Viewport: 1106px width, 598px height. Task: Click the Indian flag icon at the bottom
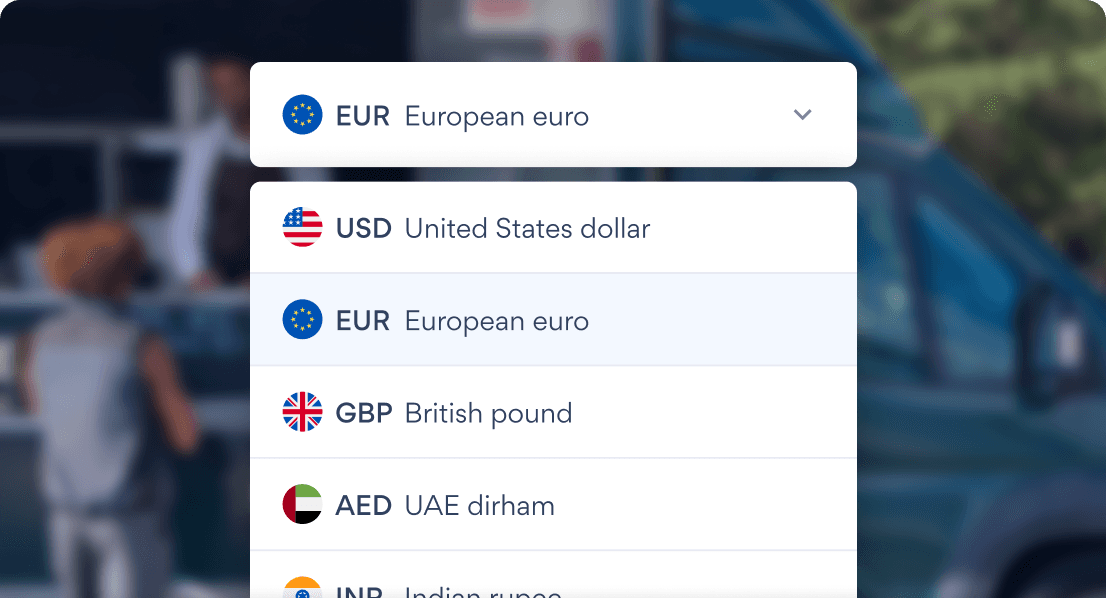point(303,590)
